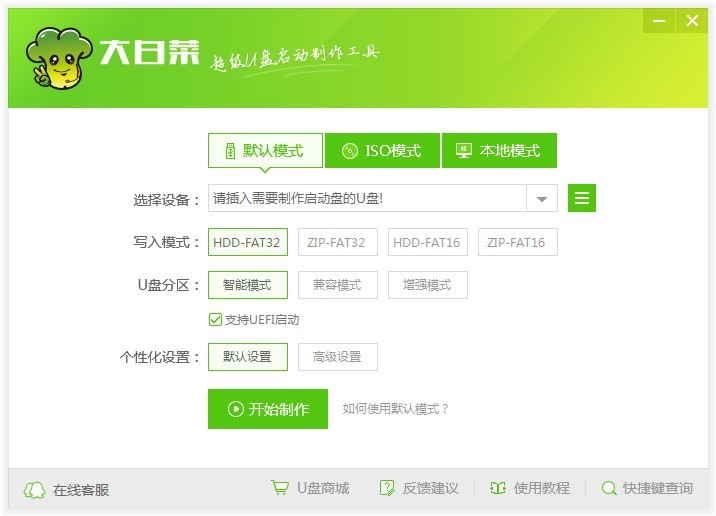Screen dimensions: 716x516
Task: Open U盘商城 shopping cart icon
Action: [x=280, y=488]
